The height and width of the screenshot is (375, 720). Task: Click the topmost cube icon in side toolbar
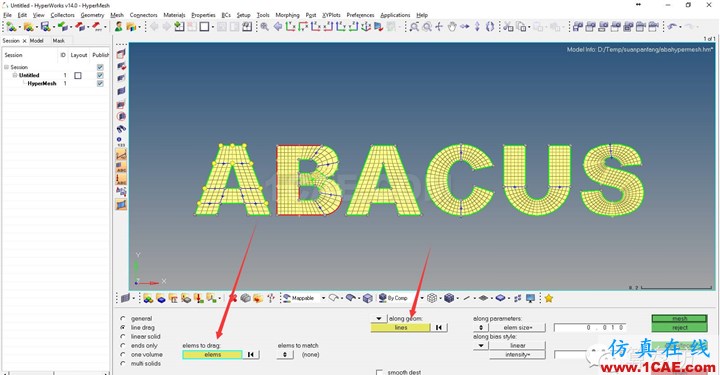pos(121,54)
